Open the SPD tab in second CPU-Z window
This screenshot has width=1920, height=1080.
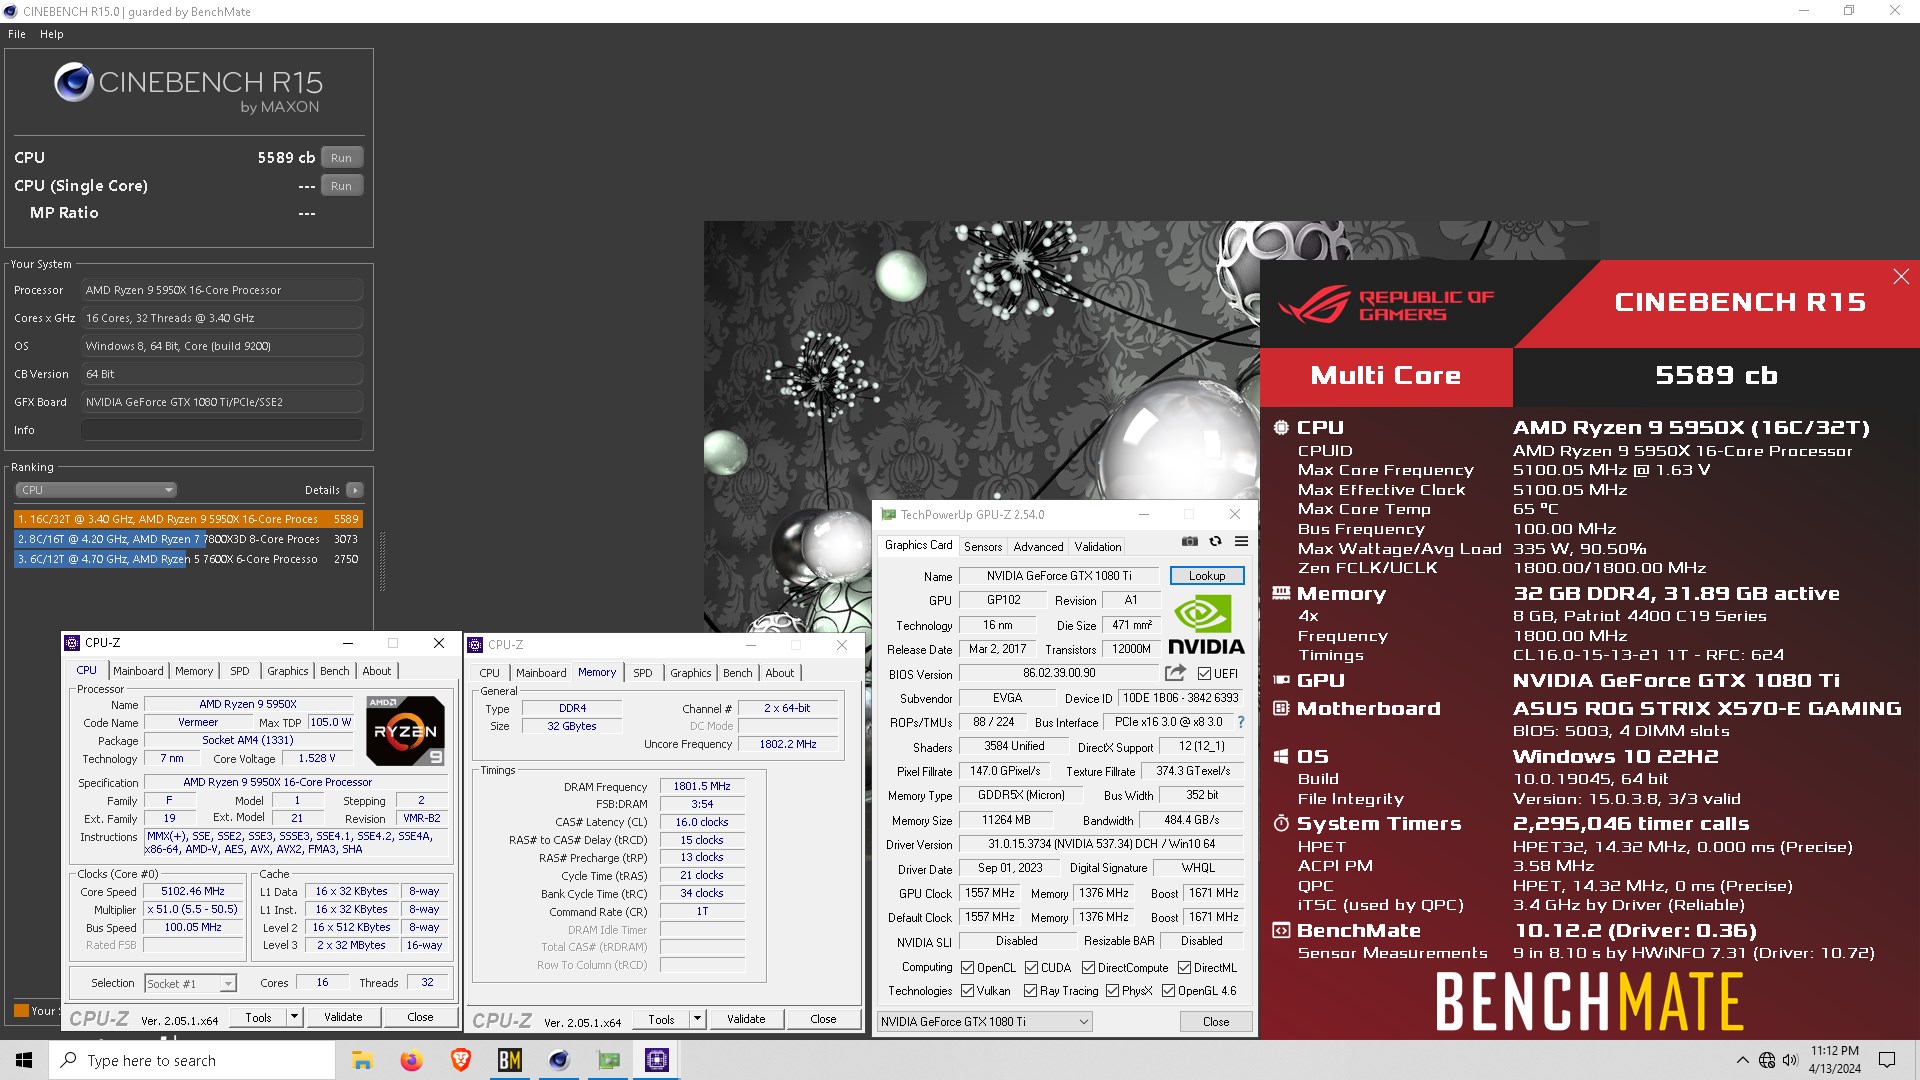point(643,673)
